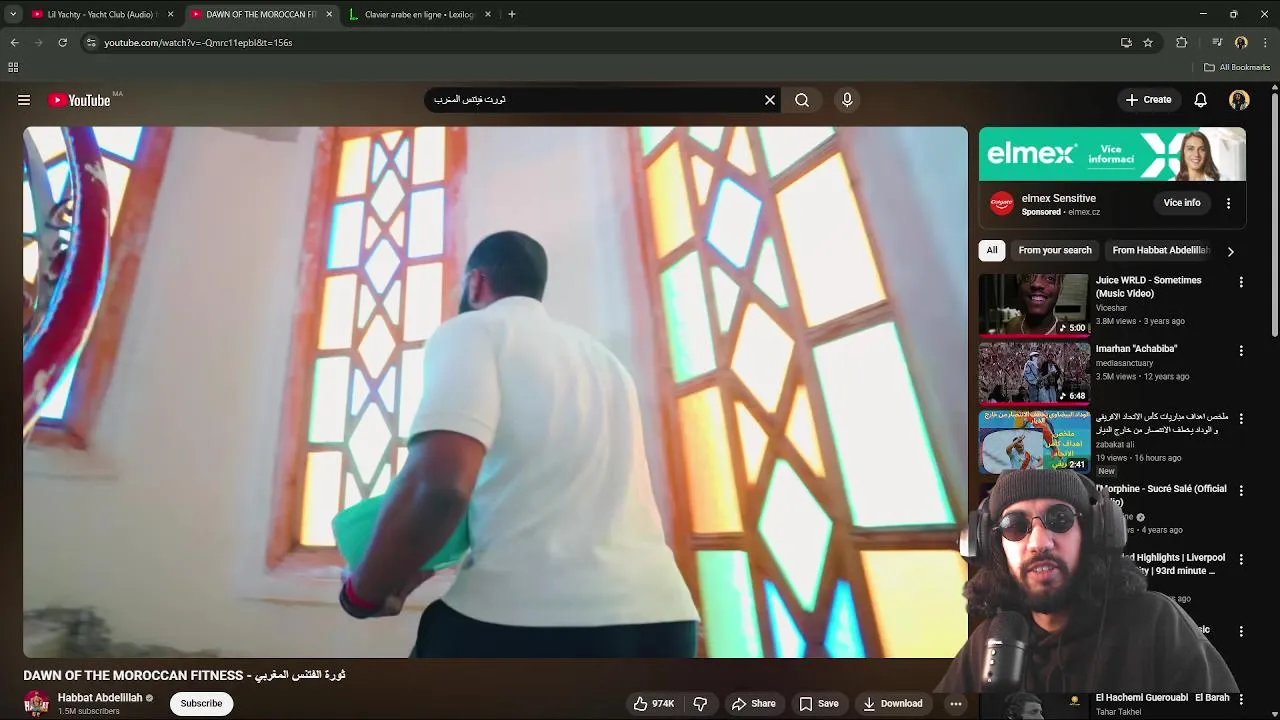
Task: Click the magnifier search button
Action: point(802,100)
